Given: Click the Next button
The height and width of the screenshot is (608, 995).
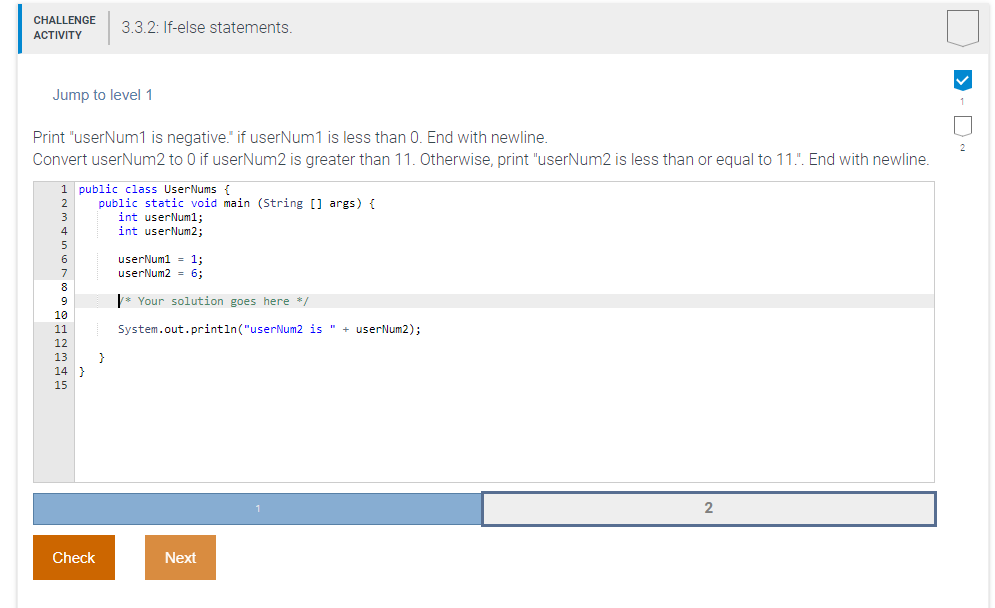Looking at the screenshot, I should pos(180,557).
